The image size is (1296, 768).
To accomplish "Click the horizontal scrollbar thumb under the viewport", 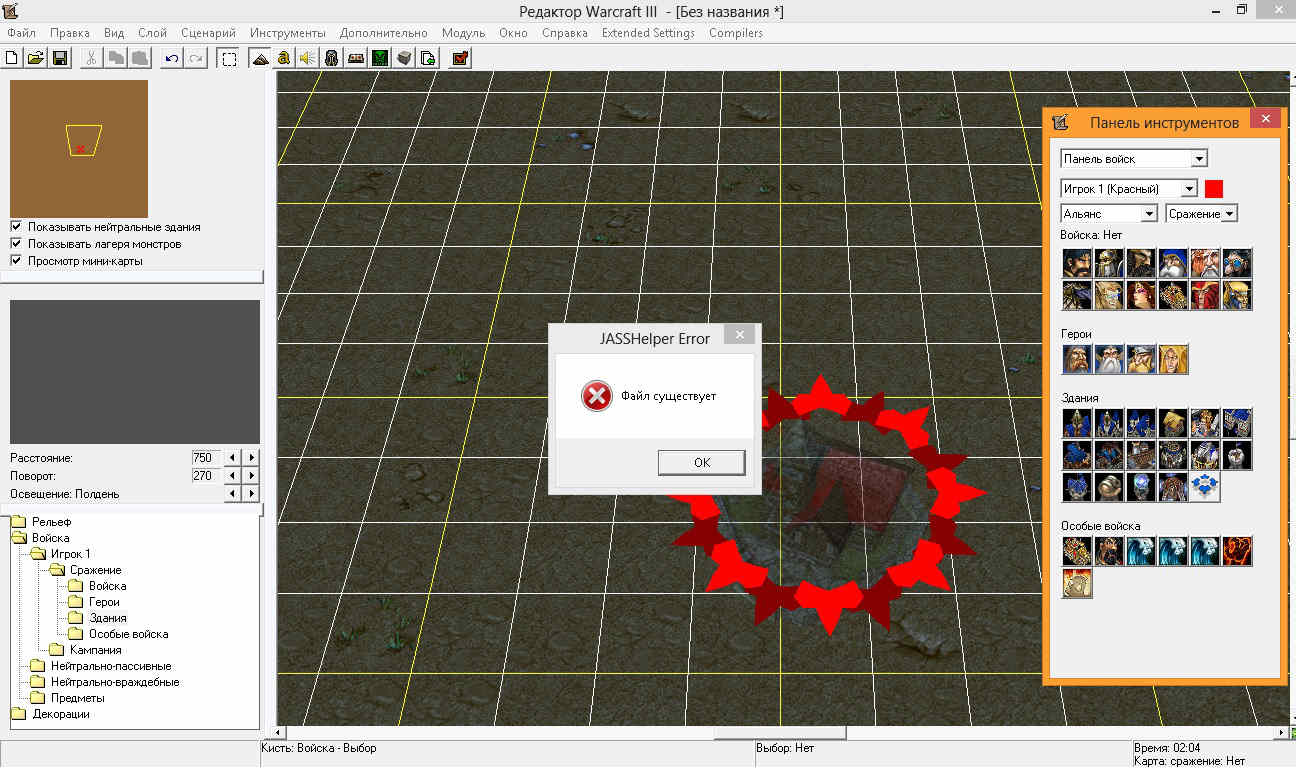I will click(779, 733).
